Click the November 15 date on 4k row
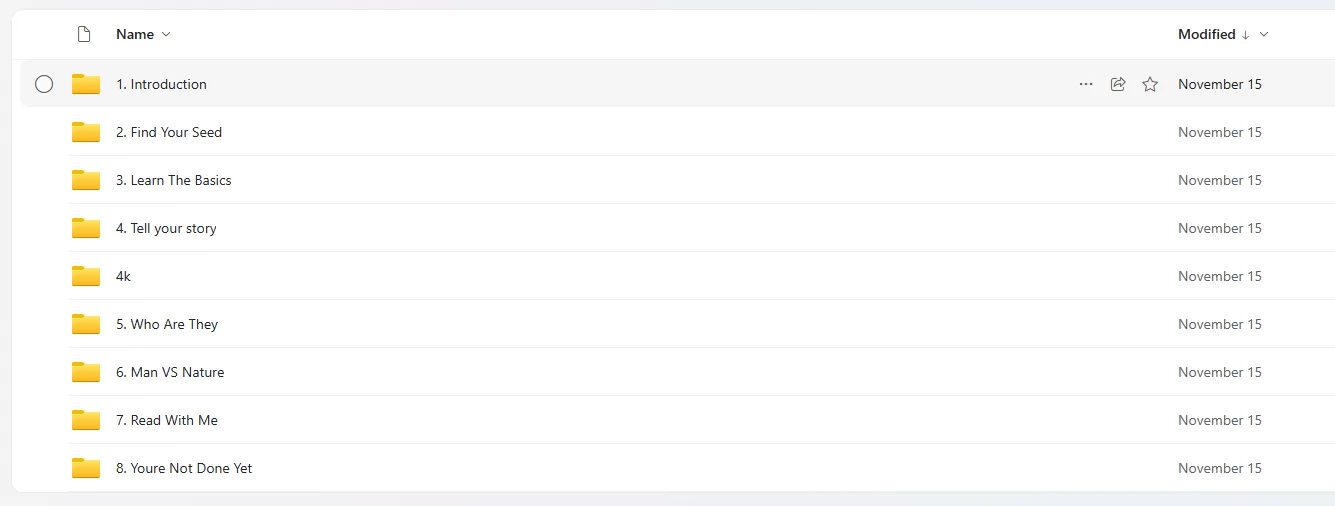1335x506 pixels. tap(1219, 276)
